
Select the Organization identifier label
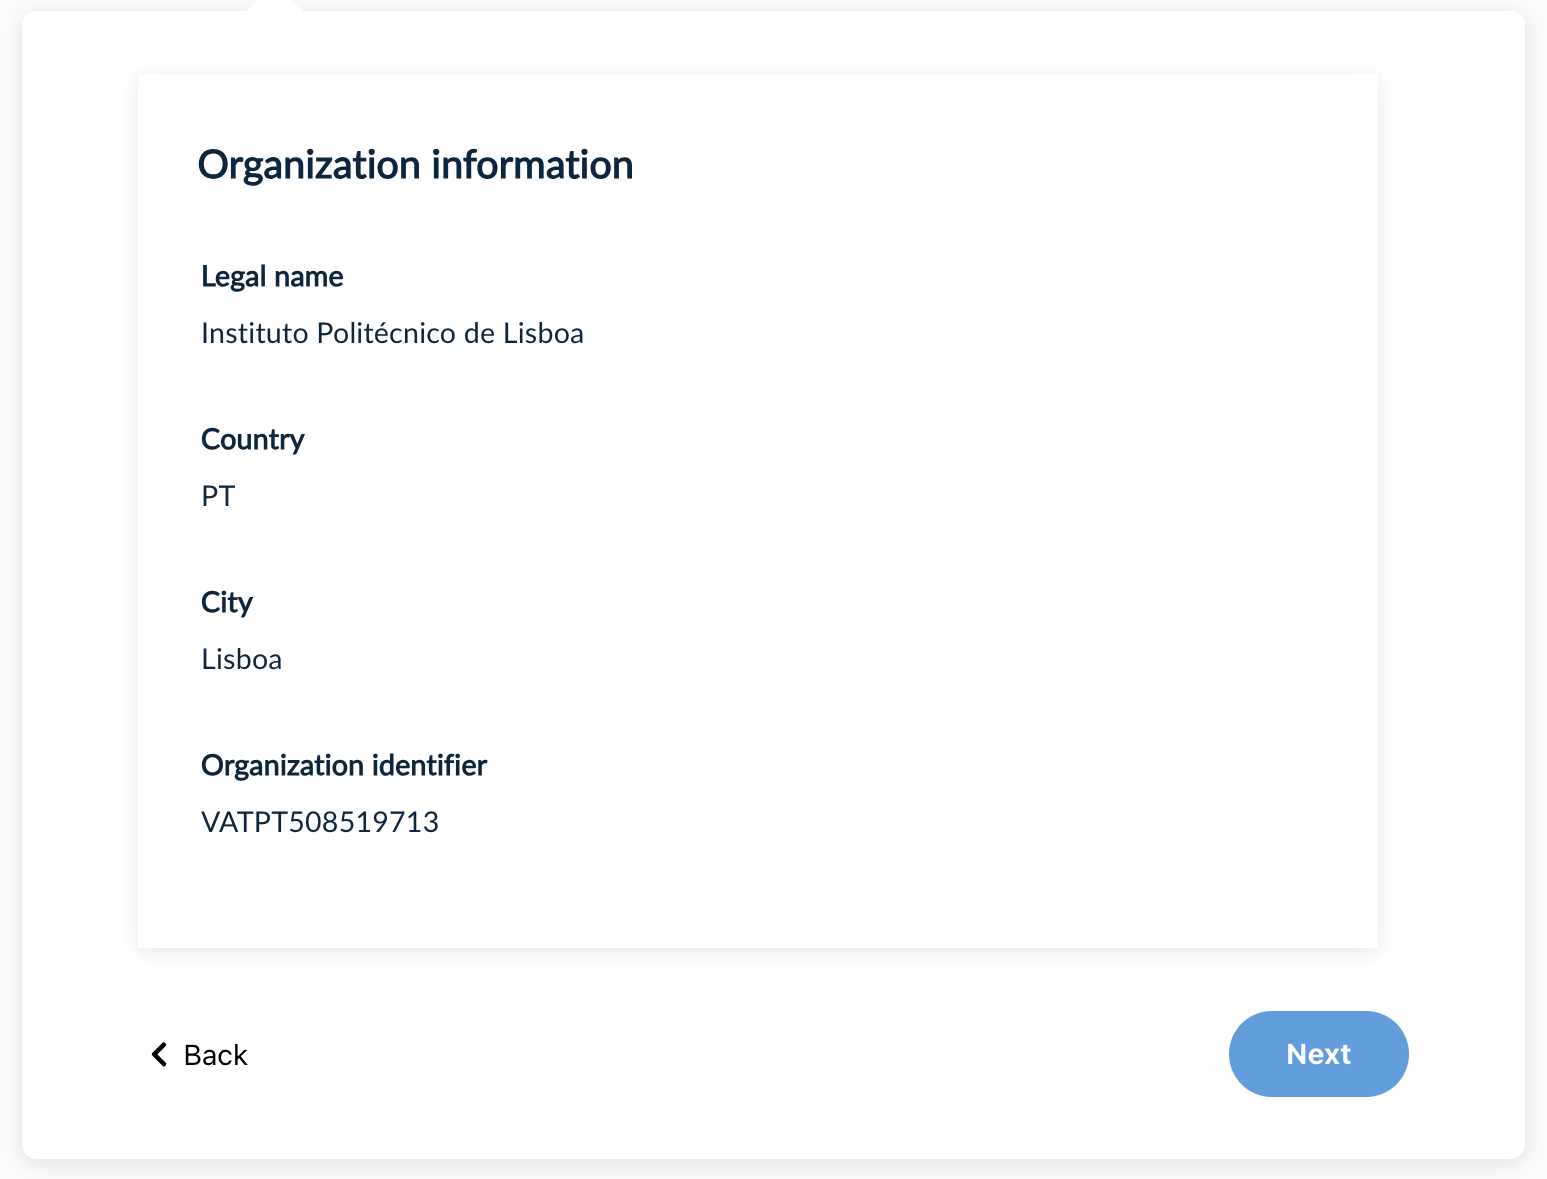[x=344, y=765]
